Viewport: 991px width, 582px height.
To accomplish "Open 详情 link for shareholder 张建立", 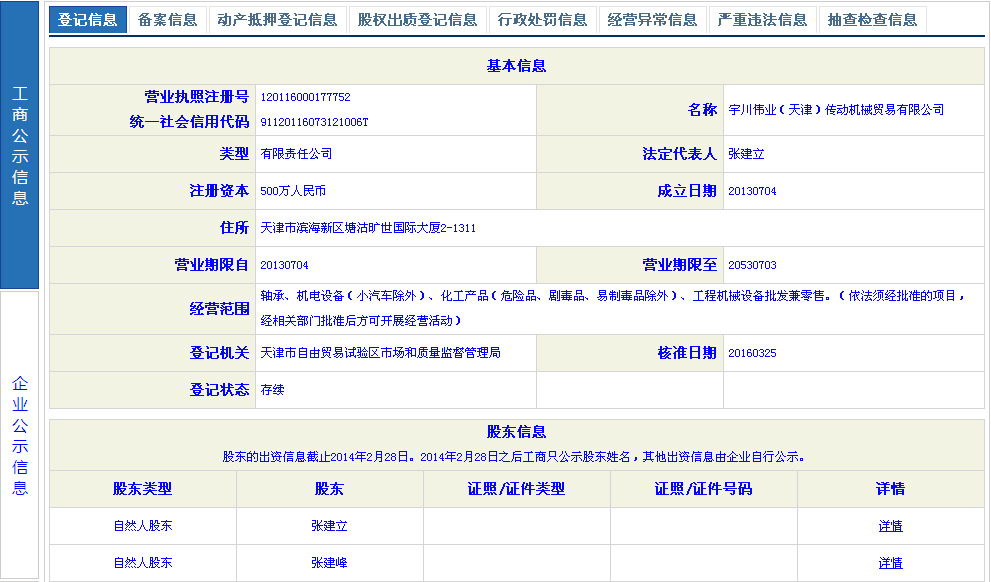I will pos(890,526).
